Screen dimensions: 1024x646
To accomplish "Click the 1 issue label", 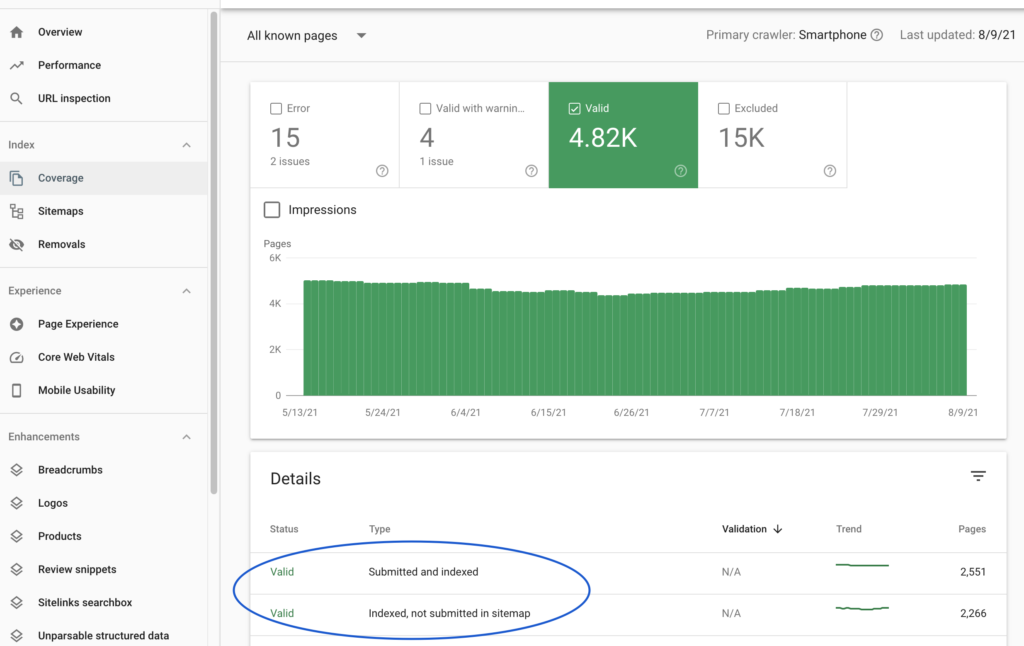I will pos(436,161).
